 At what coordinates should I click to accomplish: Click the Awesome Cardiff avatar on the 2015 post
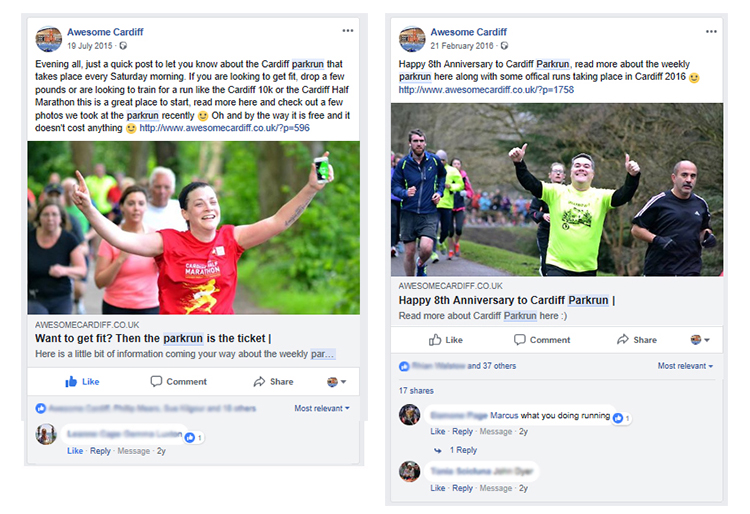(48, 39)
